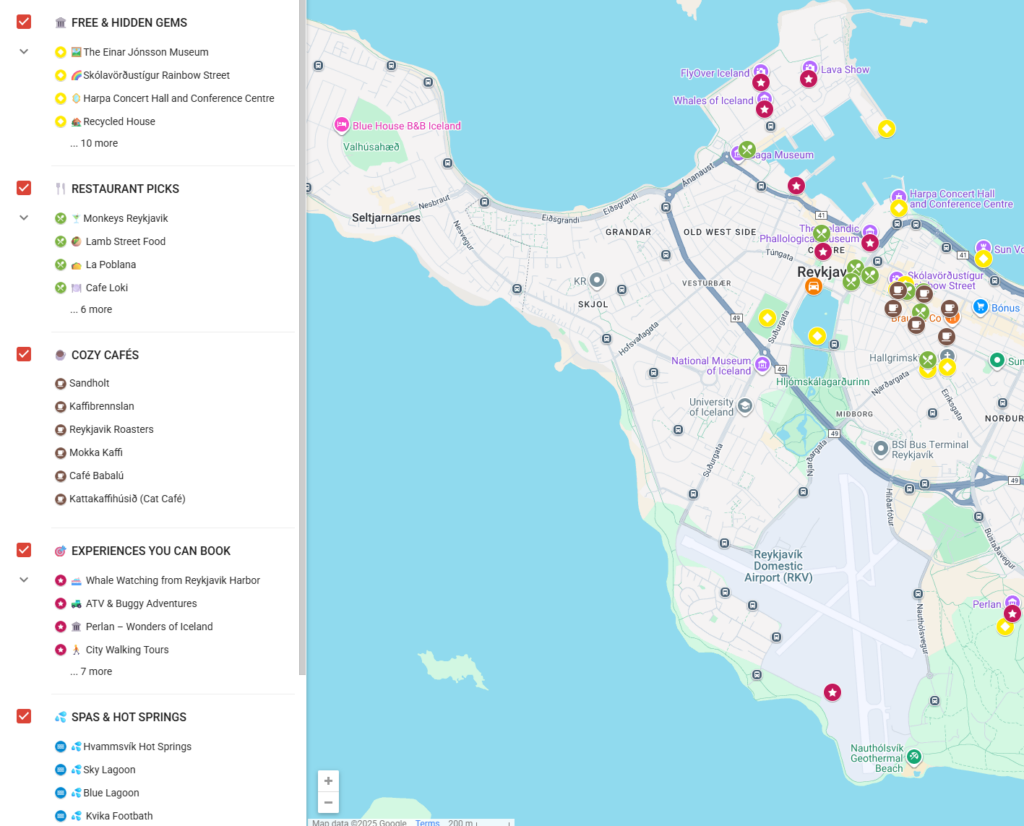
Task: Toggle the Restaurant Picks layer checkbox
Action: 24,188
